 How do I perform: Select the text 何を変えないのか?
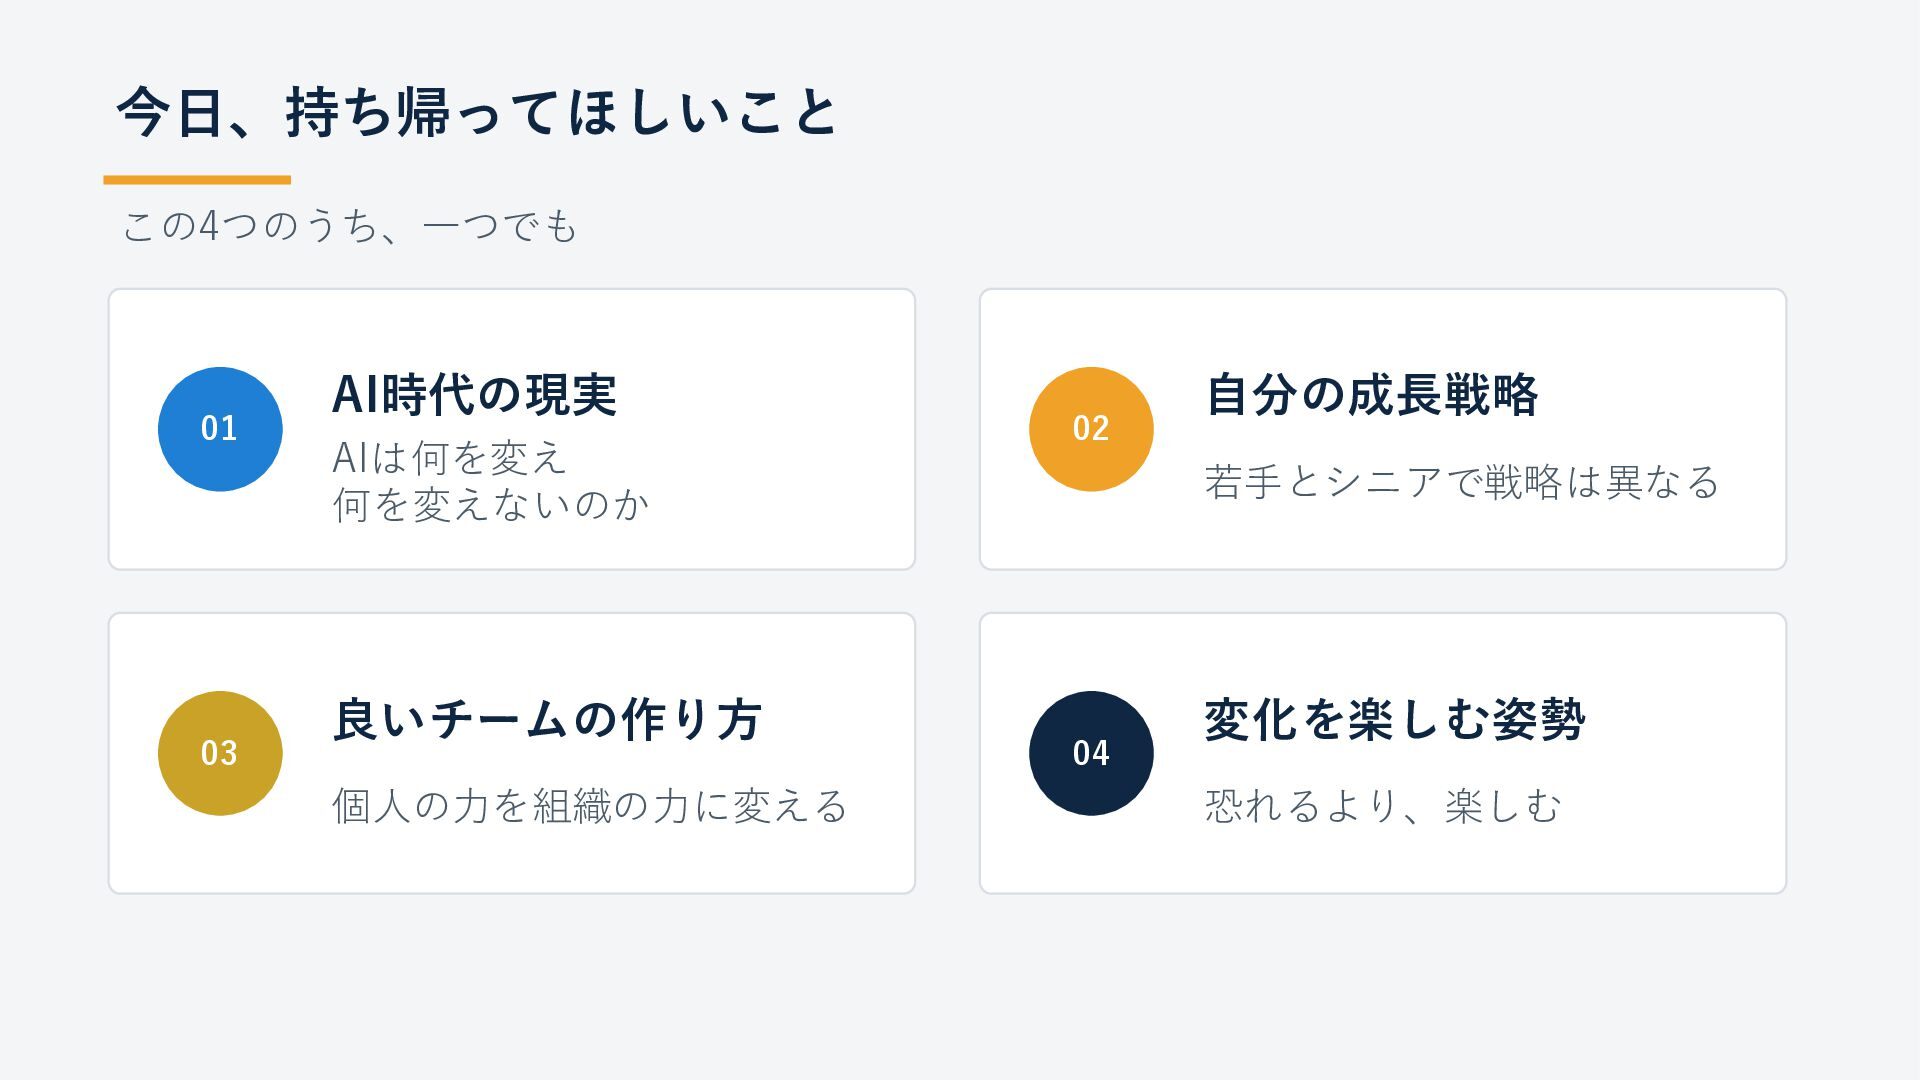point(491,504)
